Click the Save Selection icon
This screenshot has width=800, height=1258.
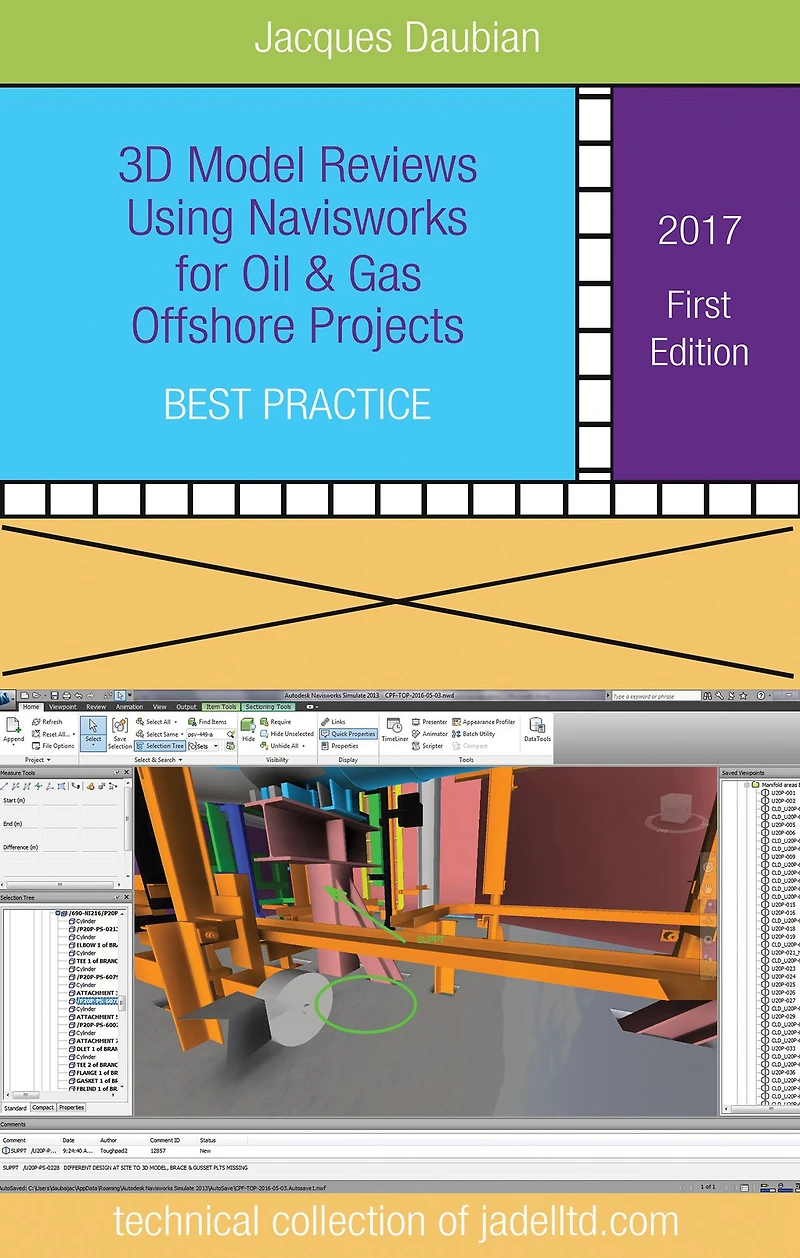pos(119,732)
